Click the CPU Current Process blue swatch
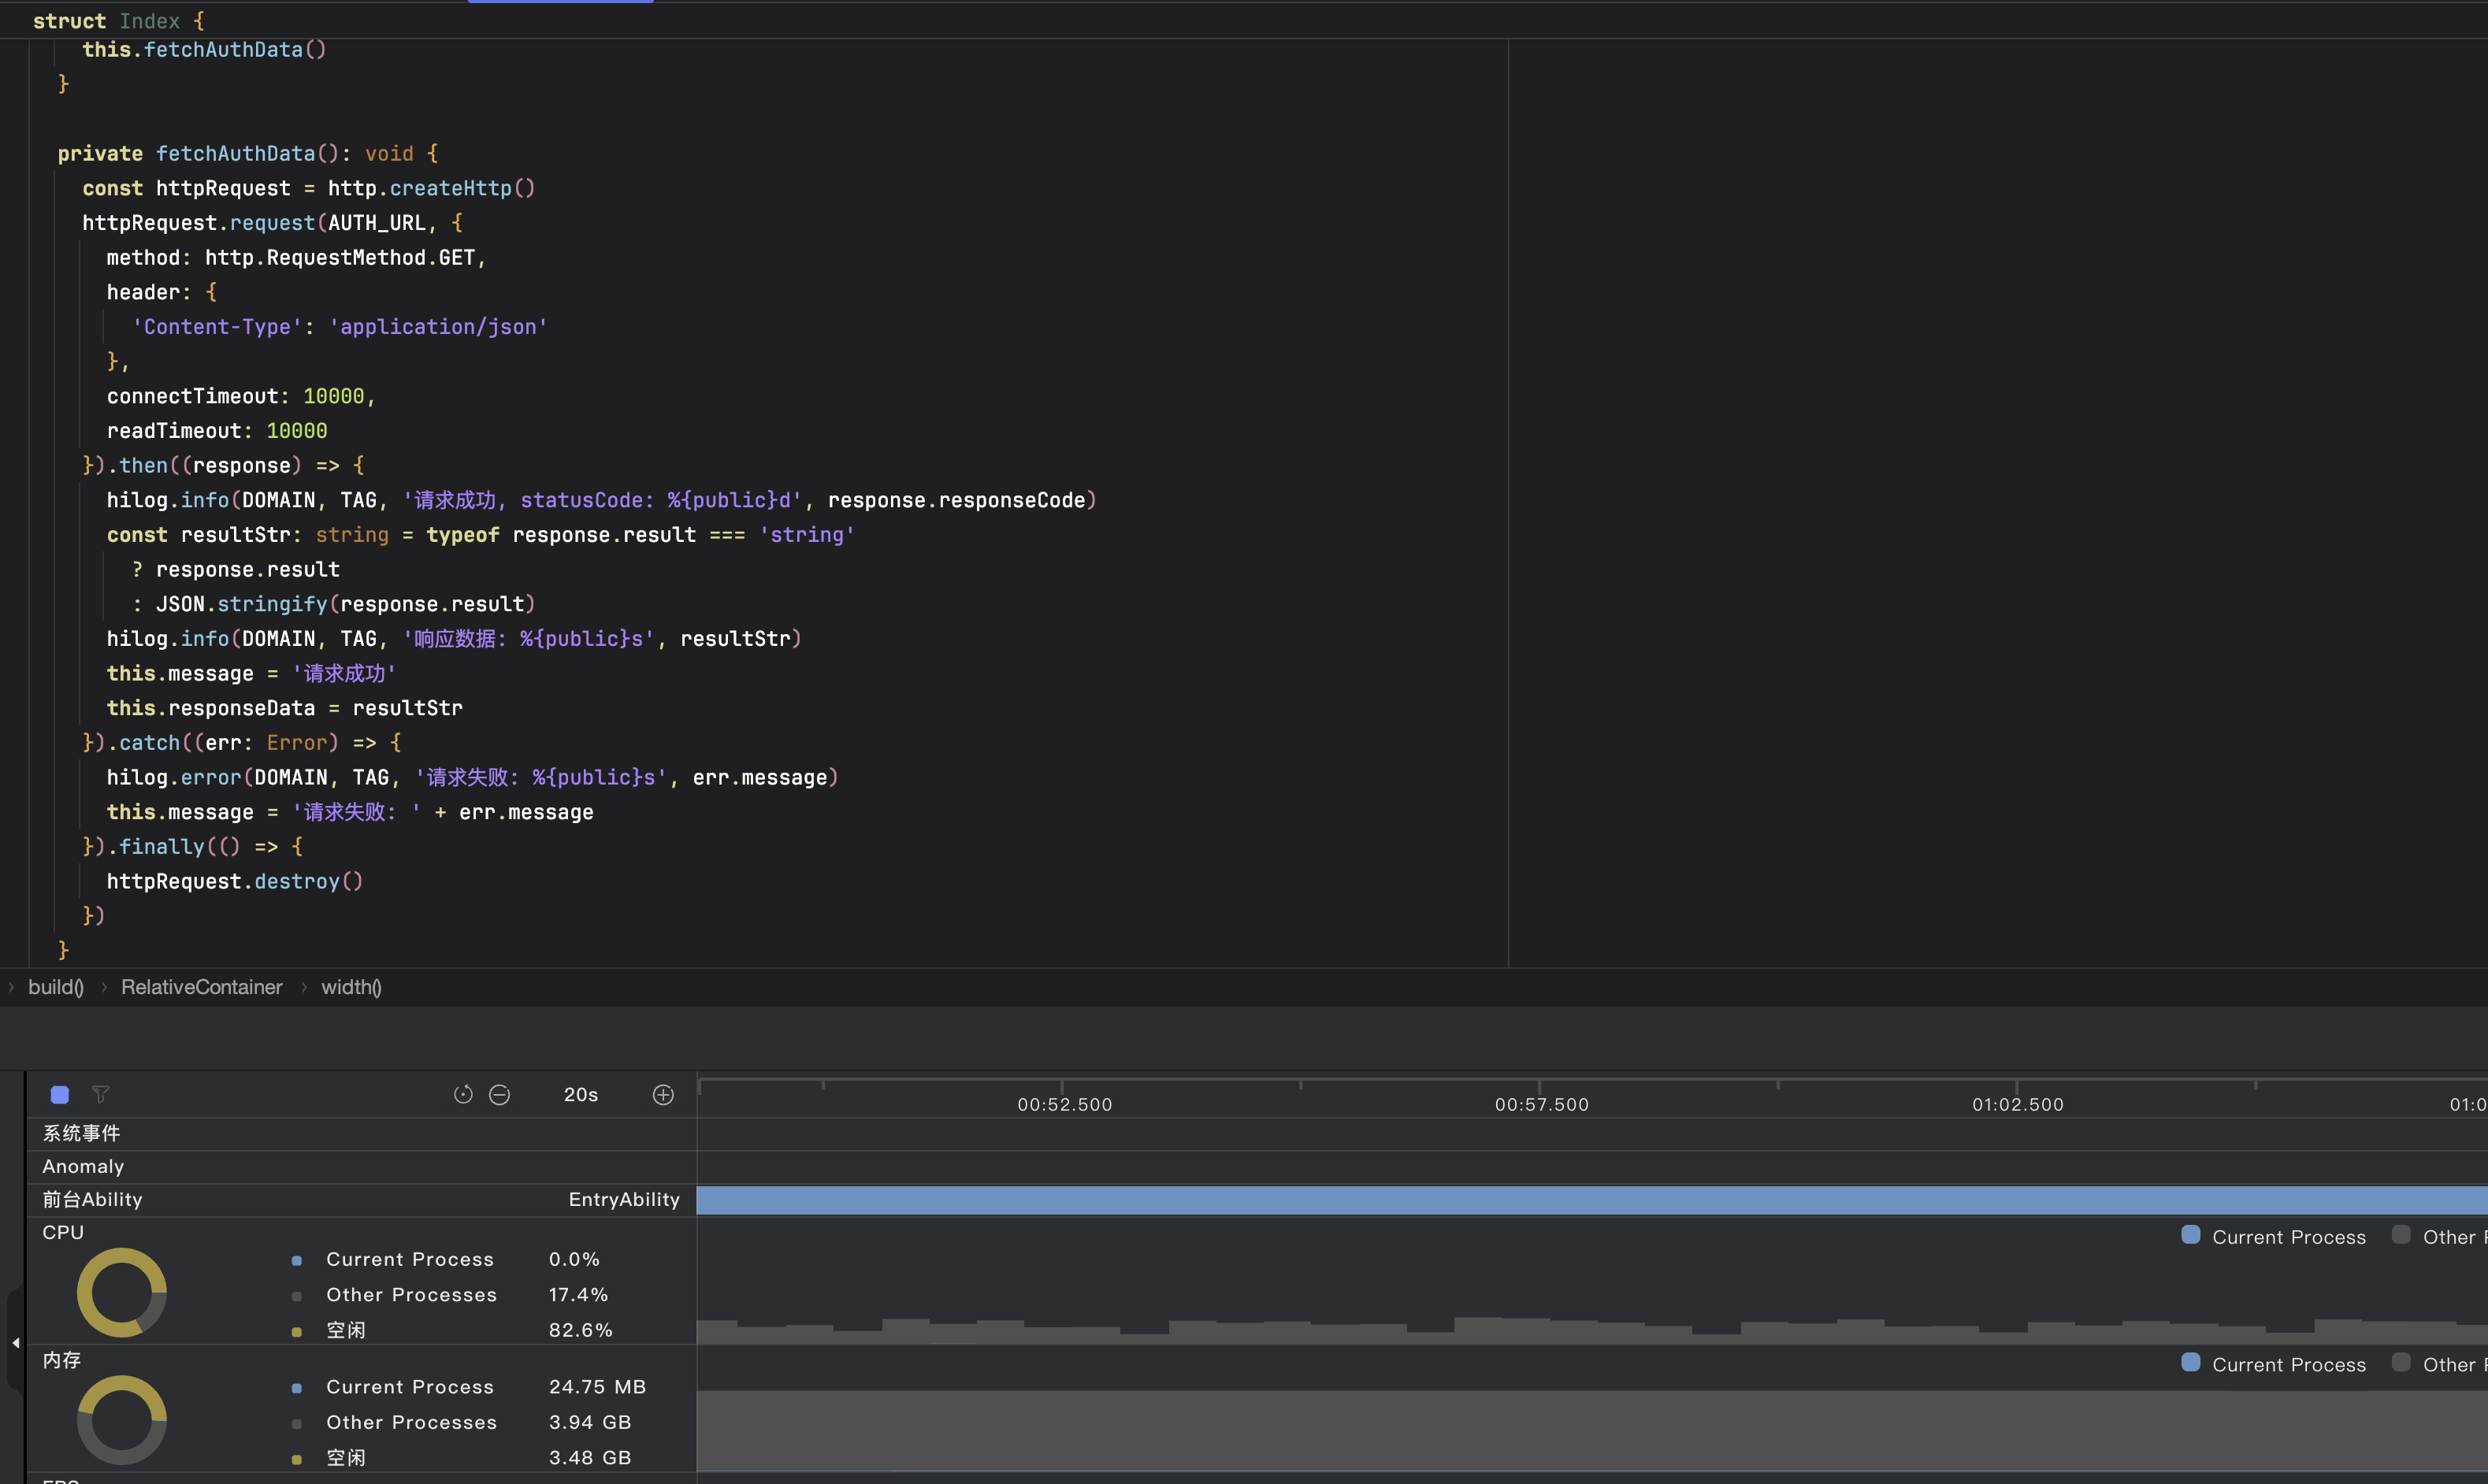 297,1260
